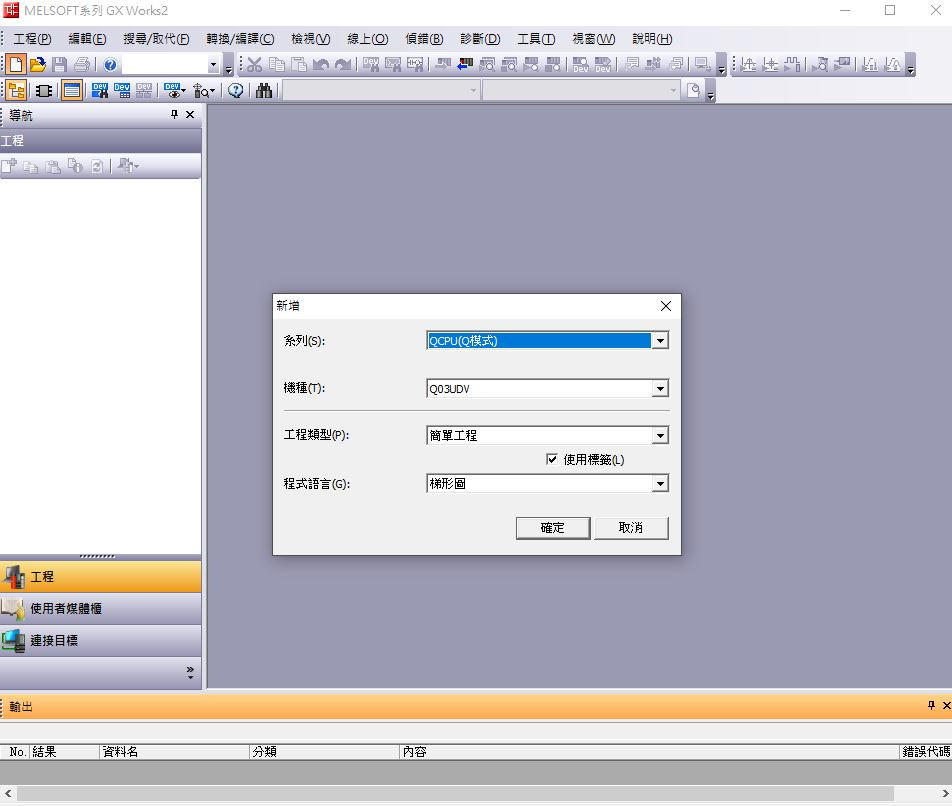Click the Cross Reference Dev binoculars icon
This screenshot has height=806, width=952.
pos(100,91)
